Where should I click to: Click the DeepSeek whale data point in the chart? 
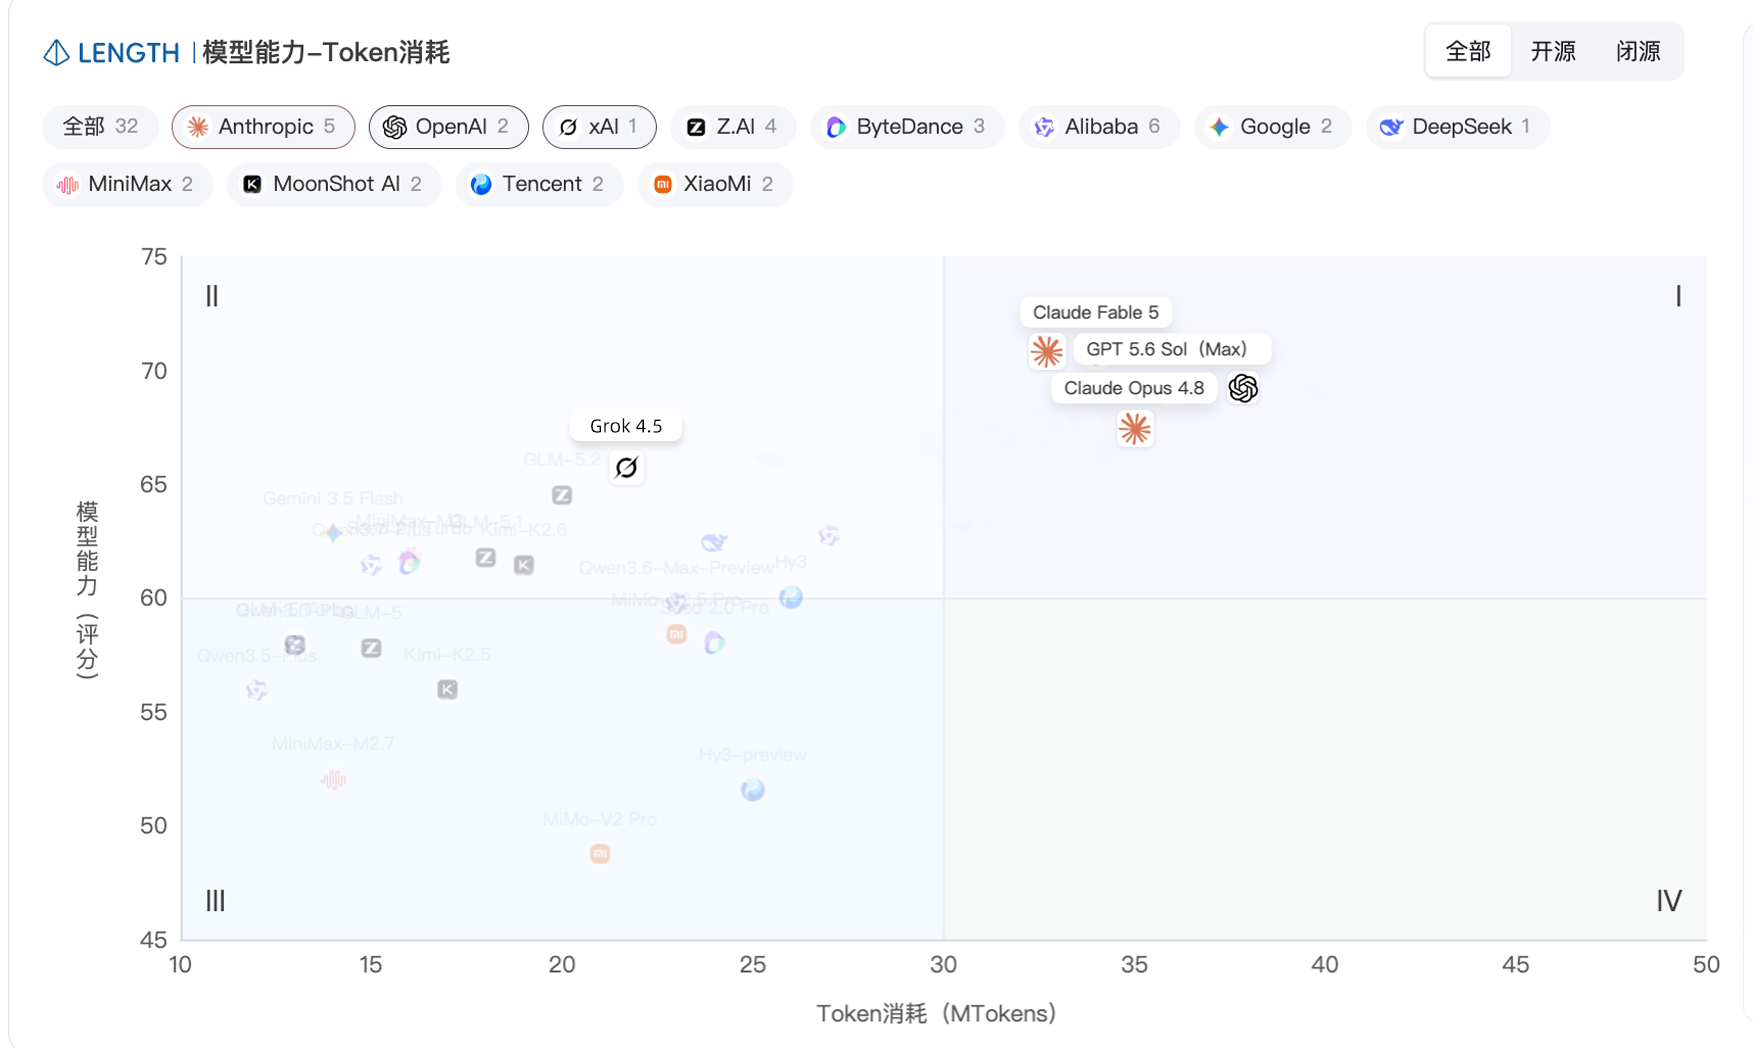[x=714, y=542]
